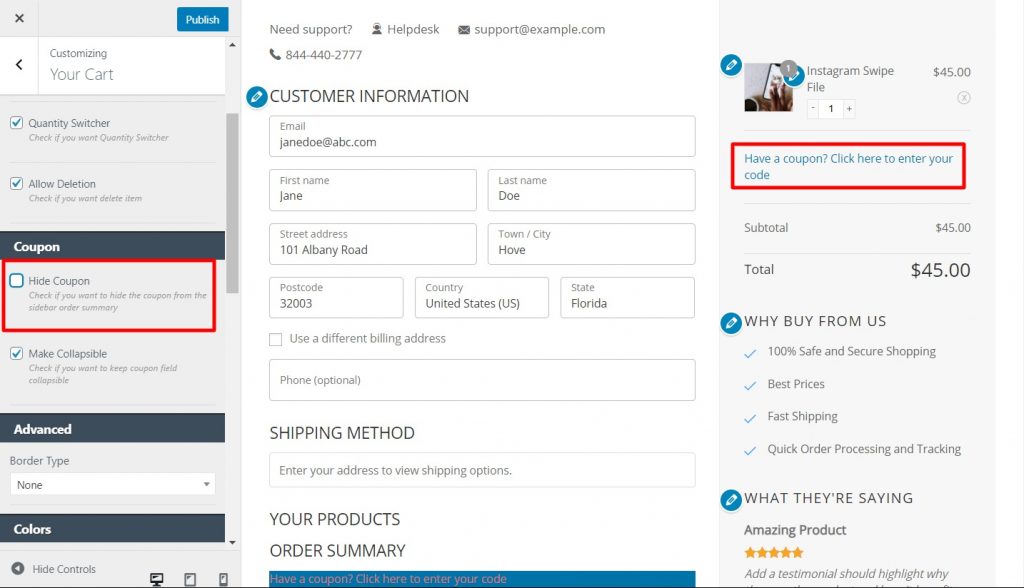Screen dimensions: 1024x588
Task: Decrease product quantity with minus button
Action: pyautogui.click(x=812, y=108)
